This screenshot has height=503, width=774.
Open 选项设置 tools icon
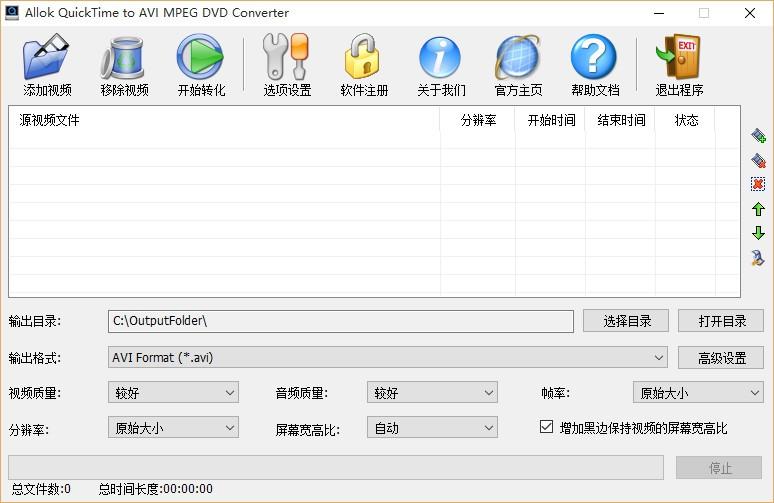point(287,56)
